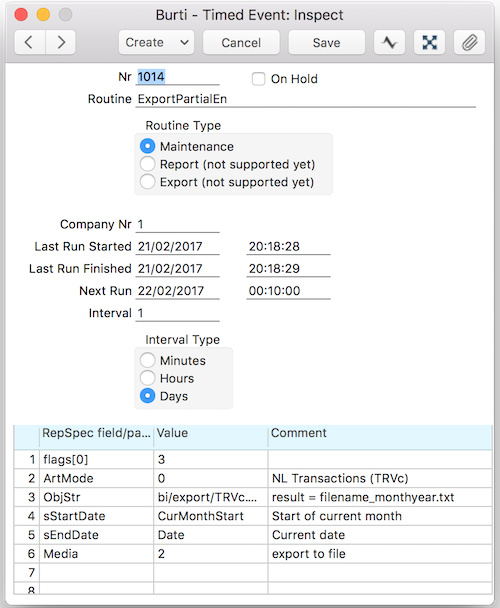The width and height of the screenshot is (500, 608).
Task: Open attachments via paperclip icon
Action: pos(469,42)
